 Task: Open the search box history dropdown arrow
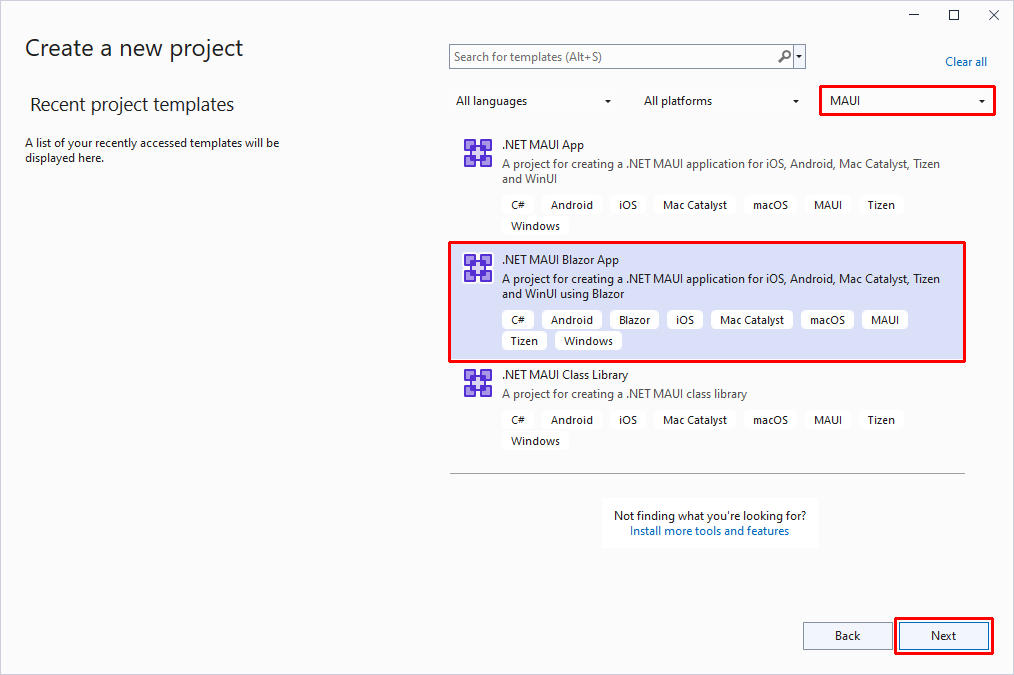[x=799, y=57]
